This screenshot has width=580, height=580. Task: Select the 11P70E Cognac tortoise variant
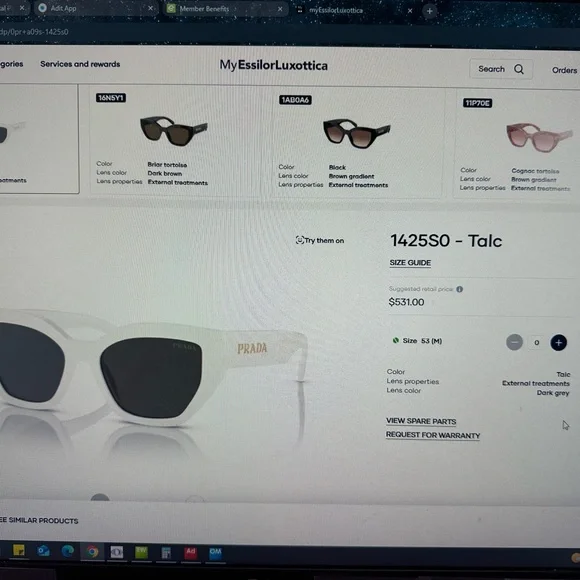[517, 144]
